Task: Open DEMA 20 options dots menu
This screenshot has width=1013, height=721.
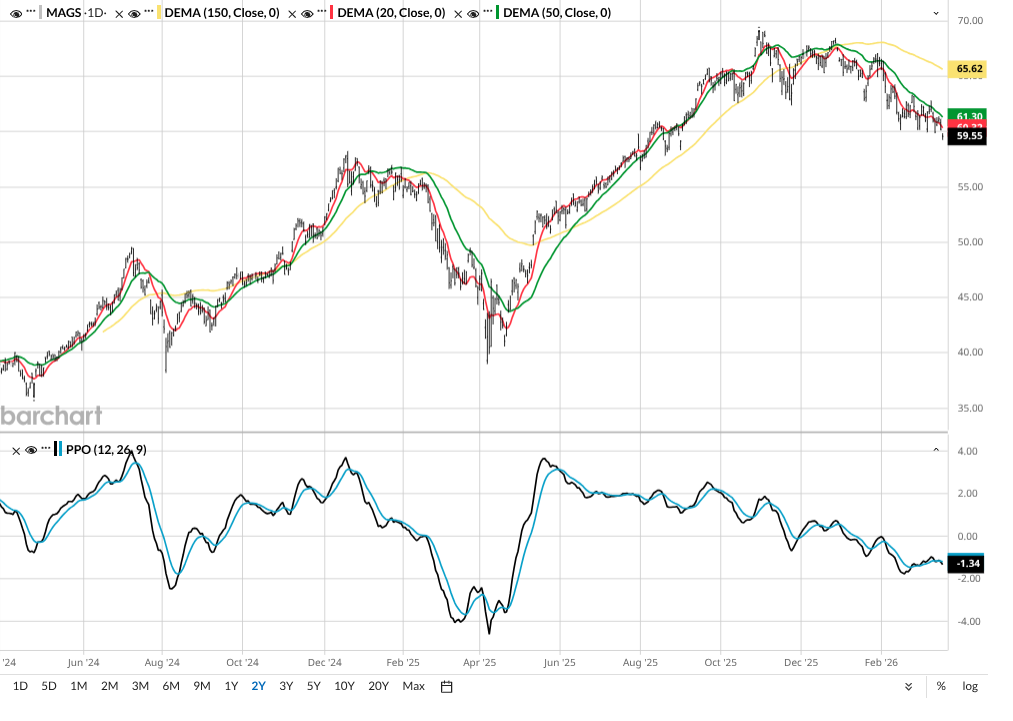Action: tap(322, 12)
